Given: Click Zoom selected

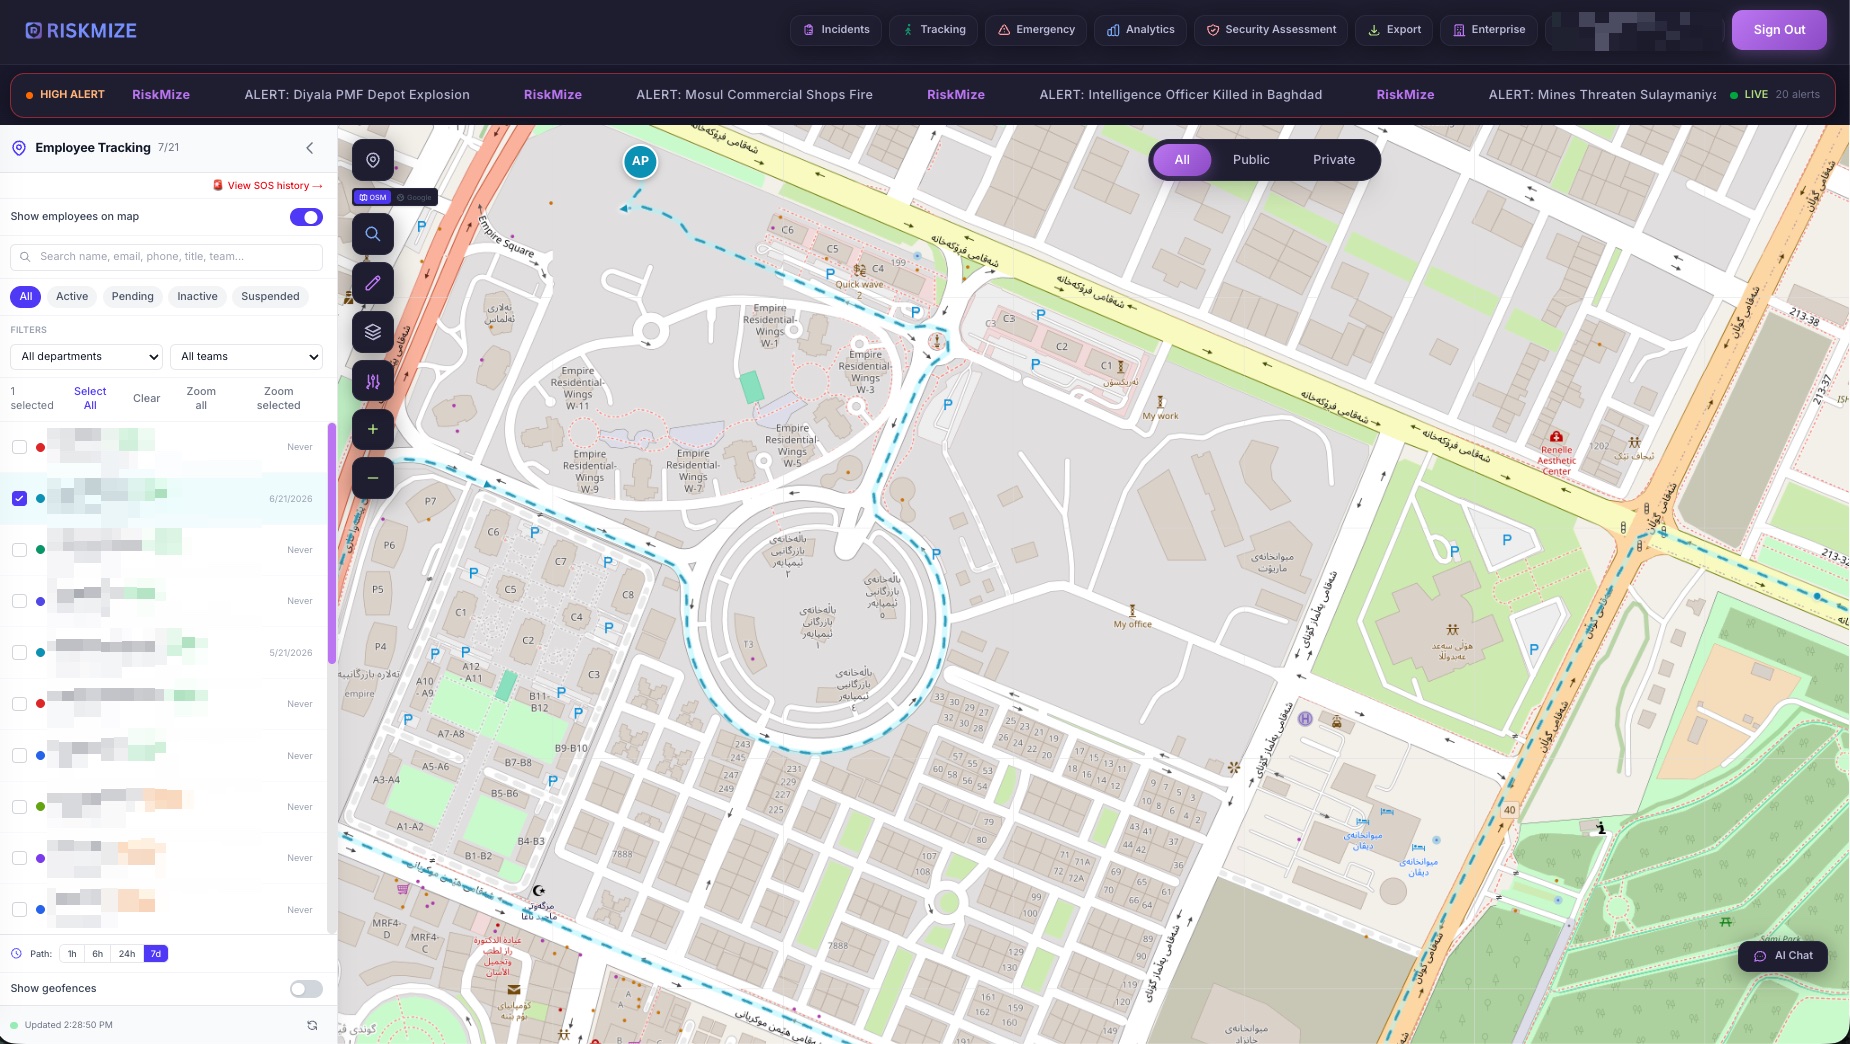Looking at the screenshot, I should 278,399.
